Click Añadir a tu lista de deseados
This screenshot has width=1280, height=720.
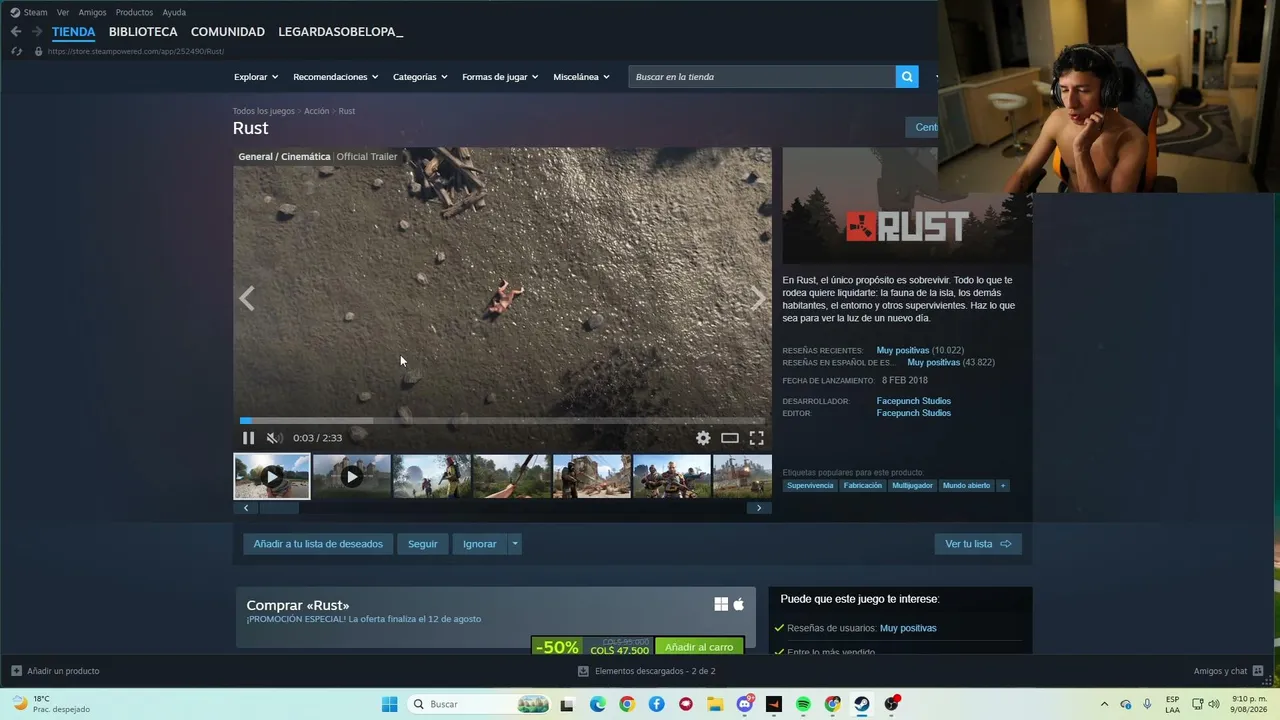click(318, 544)
